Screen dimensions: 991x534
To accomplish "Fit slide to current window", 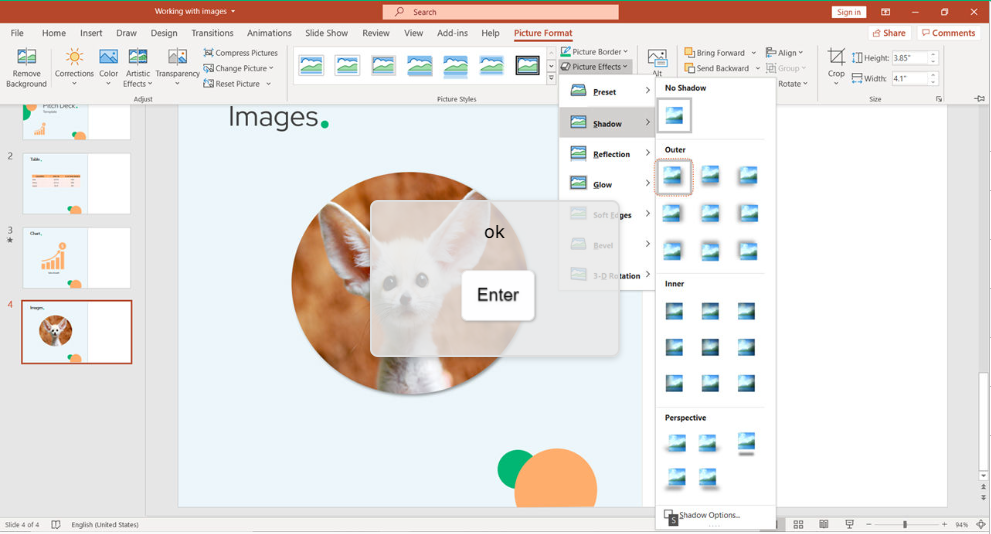I will tap(980, 525).
